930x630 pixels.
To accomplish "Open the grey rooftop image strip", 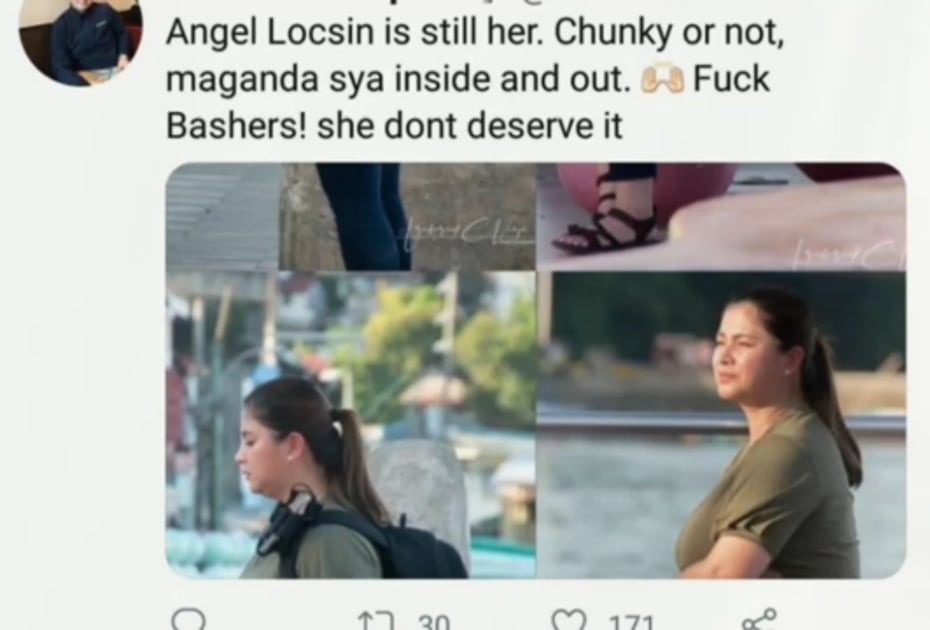I will click(222, 217).
